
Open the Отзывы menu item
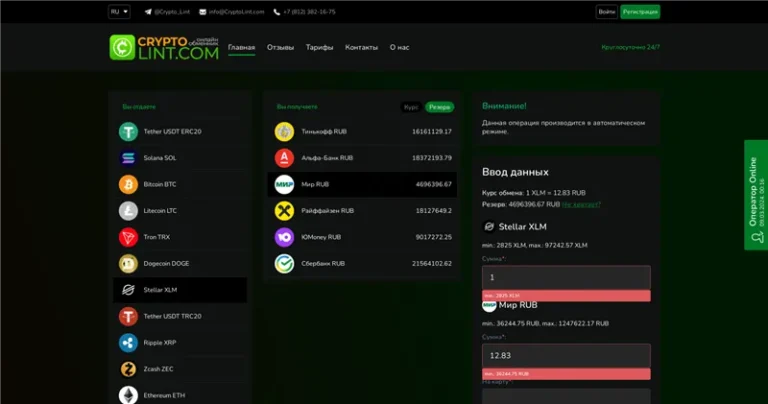pos(280,48)
